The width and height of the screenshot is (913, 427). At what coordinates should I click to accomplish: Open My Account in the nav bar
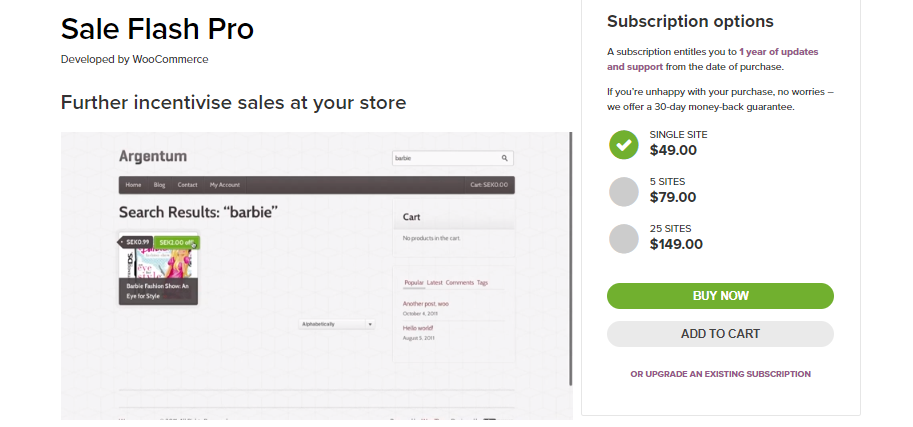click(225, 185)
